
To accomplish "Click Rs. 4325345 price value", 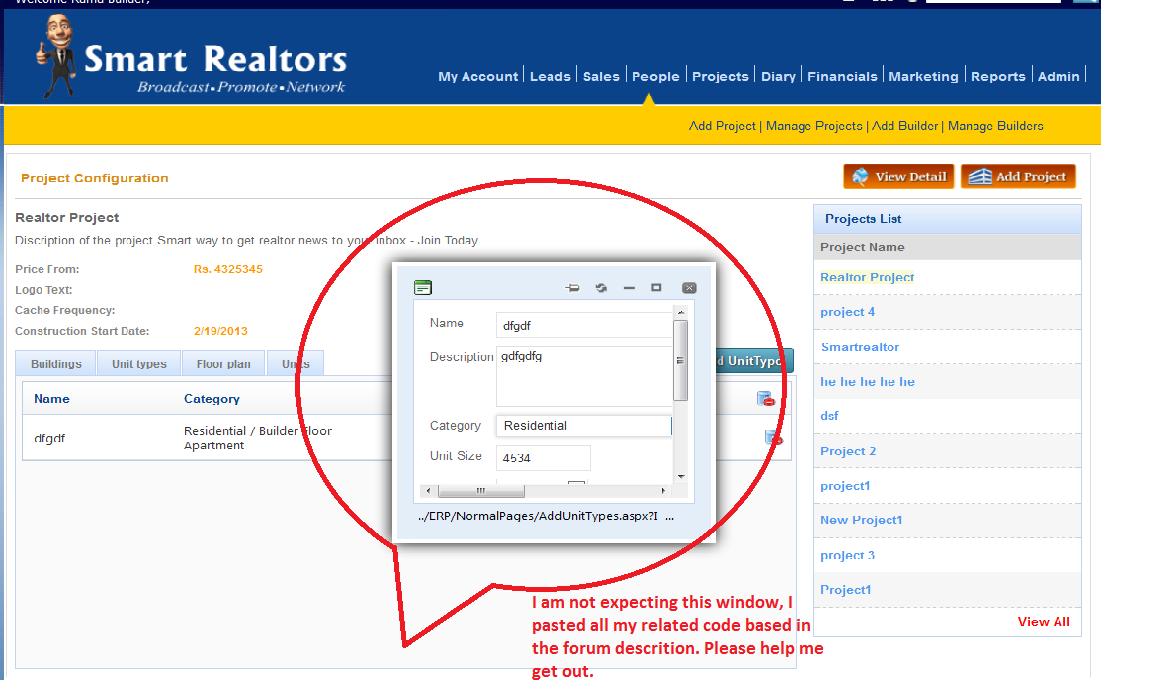I will click(x=228, y=270).
